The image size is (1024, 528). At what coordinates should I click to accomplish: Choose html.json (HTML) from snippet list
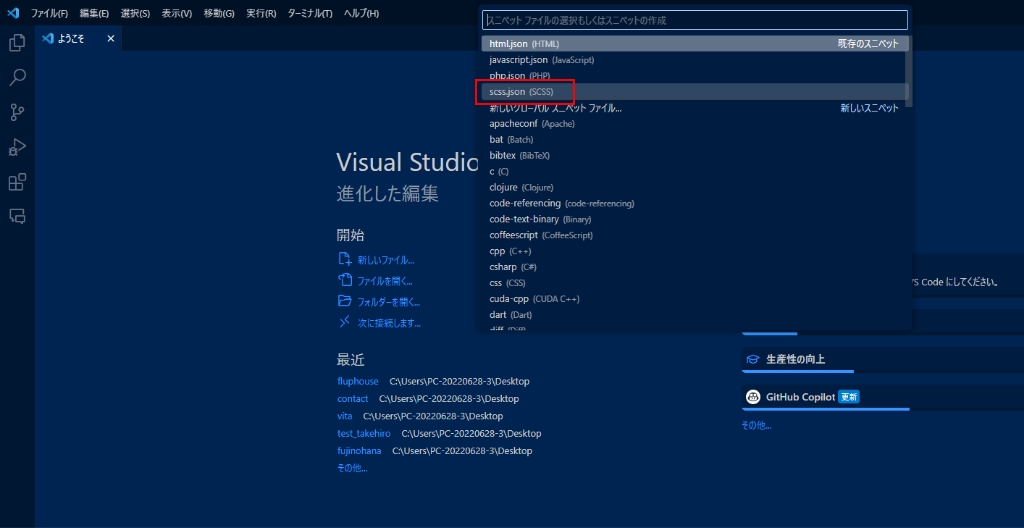click(522, 44)
